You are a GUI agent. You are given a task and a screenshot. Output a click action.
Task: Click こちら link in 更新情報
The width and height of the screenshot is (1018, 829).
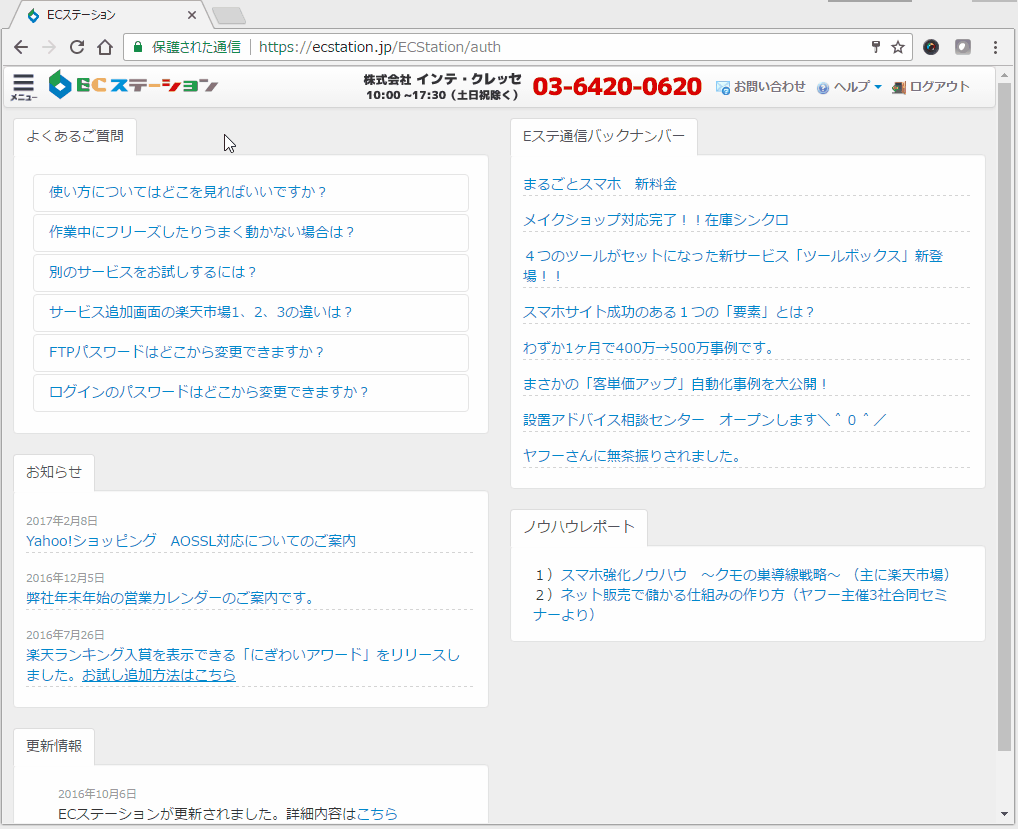coord(377,814)
